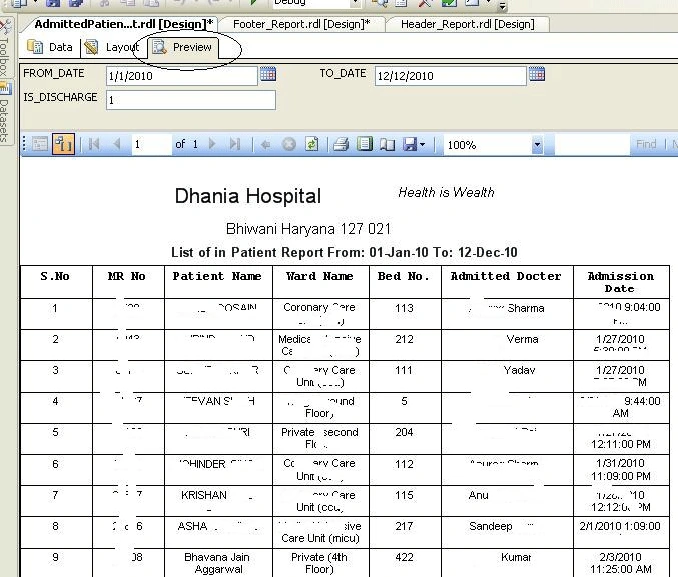Click the IS_DISCHARGE input field
678x577 pixels.
click(191, 100)
